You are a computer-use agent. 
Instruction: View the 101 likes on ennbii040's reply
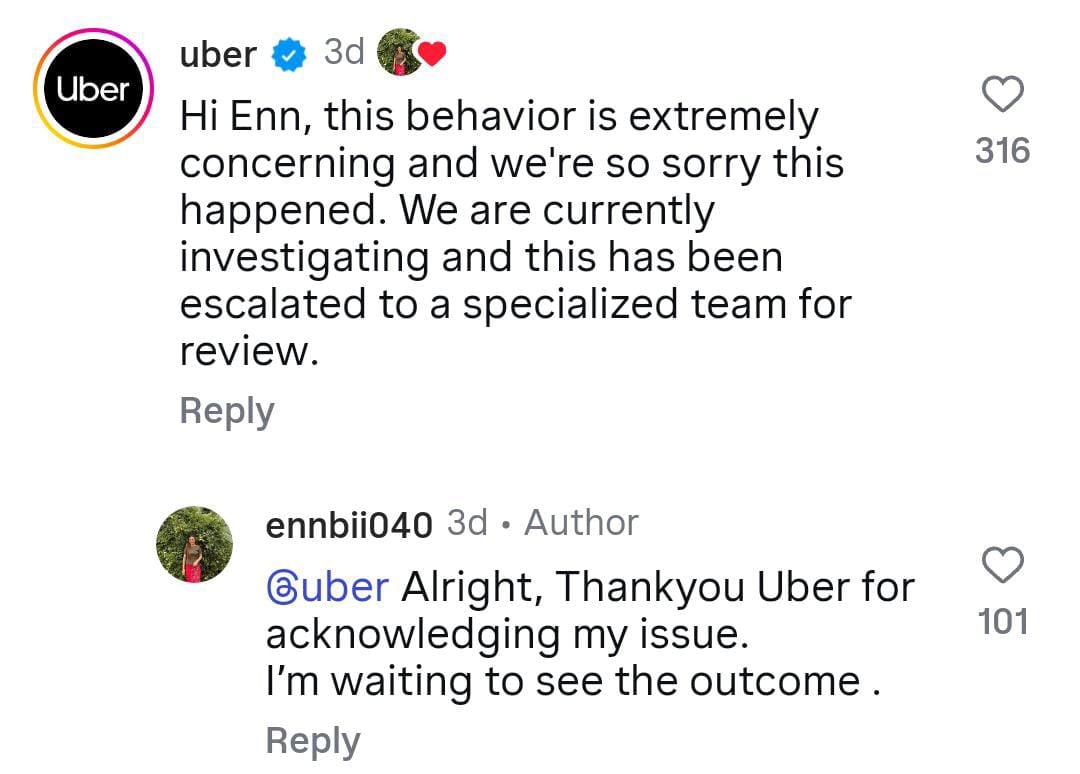point(1003,622)
